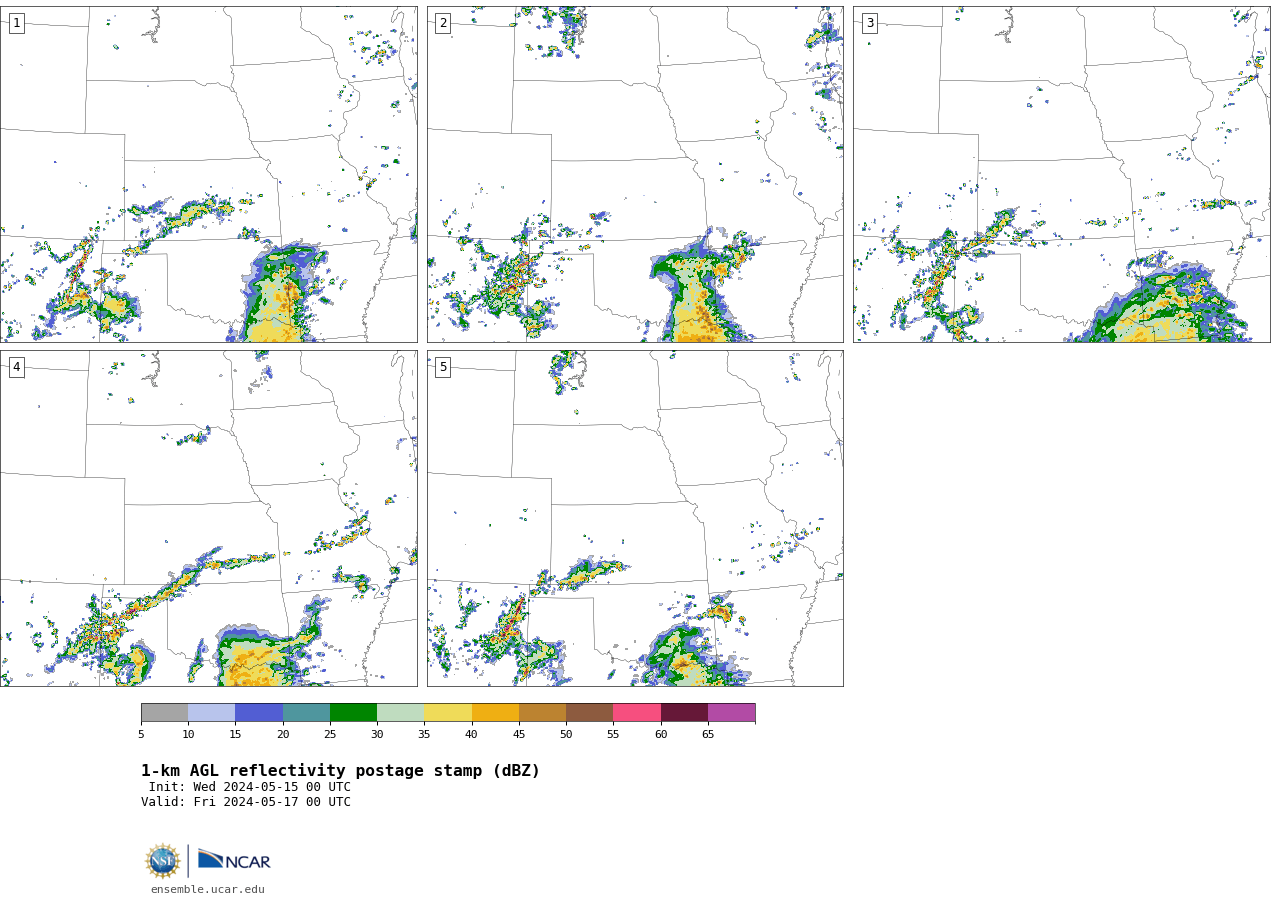This screenshot has height=901, width=1280.
Task: Click the pale green 30-35 dBZ swatch
Action: pyautogui.click(x=401, y=713)
